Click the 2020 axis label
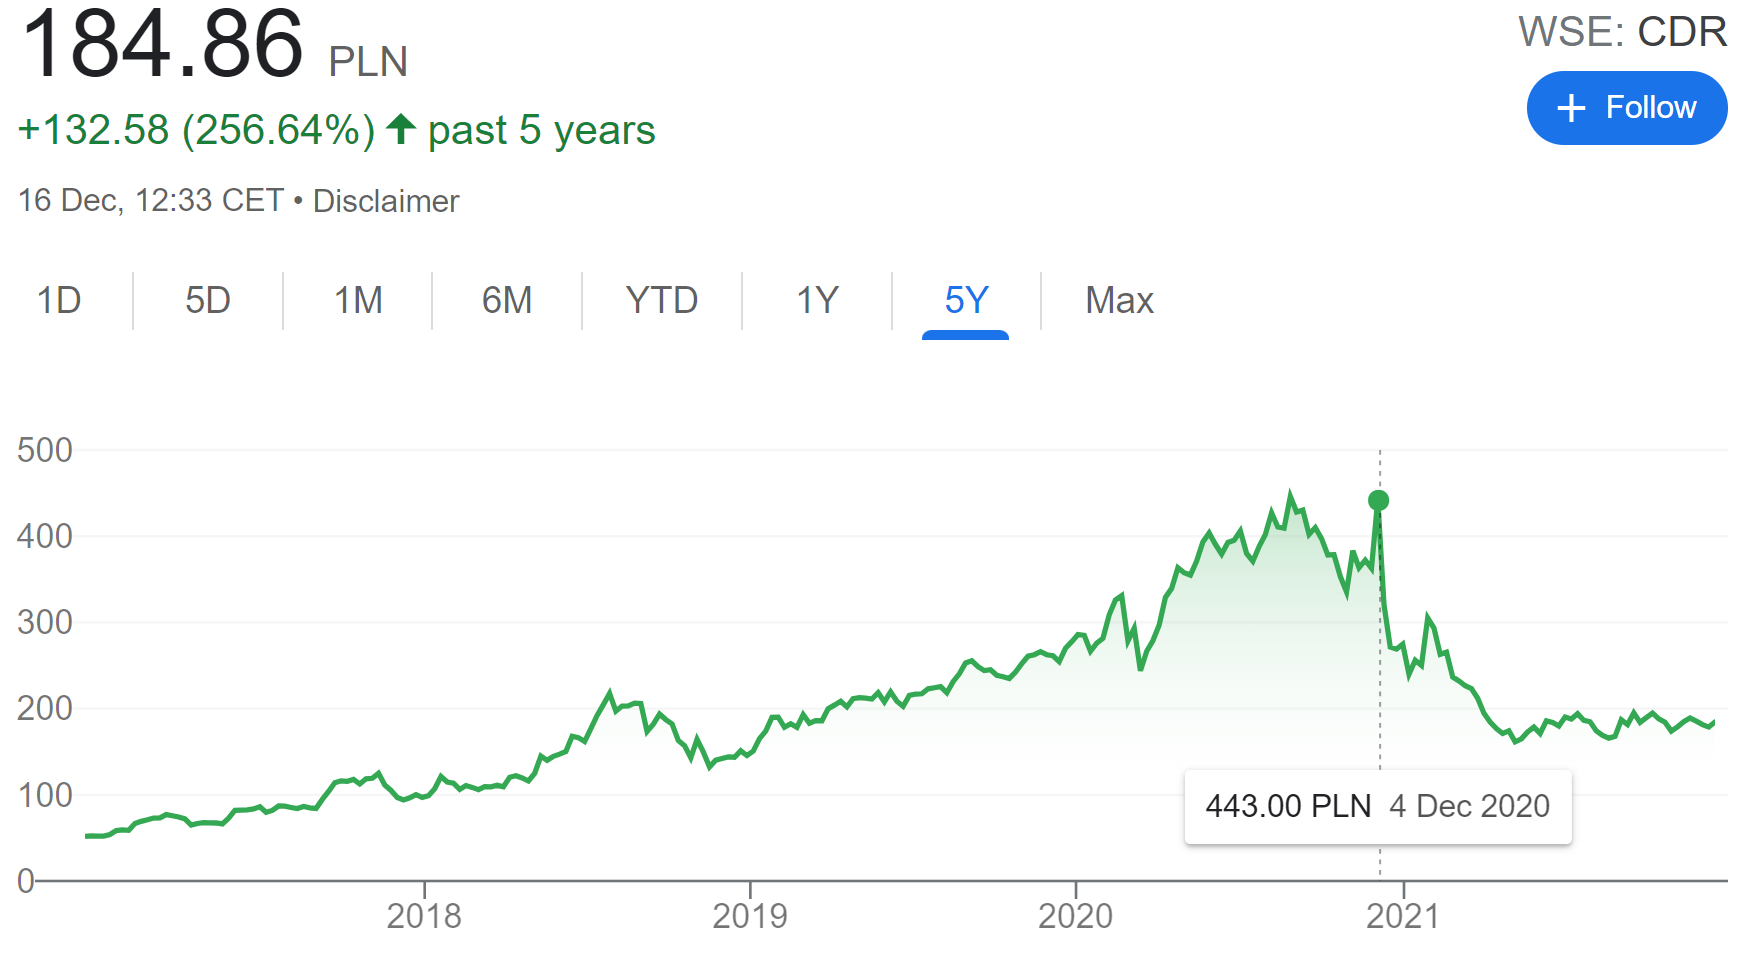This screenshot has height=967, width=1749. (1075, 916)
